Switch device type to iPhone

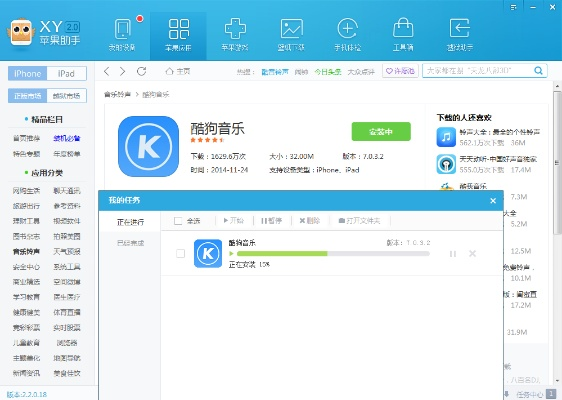coord(28,73)
